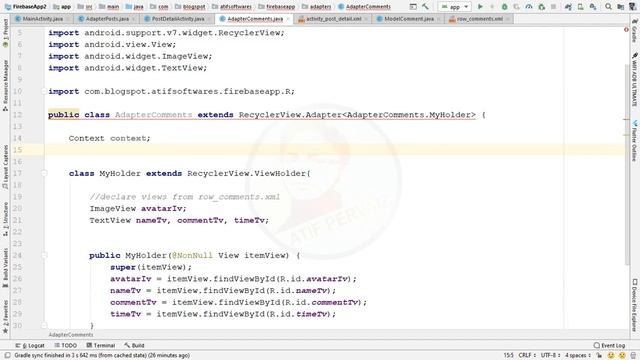
Task: Open the WiFi ADB Ultimate side panel
Action: [x=635, y=80]
